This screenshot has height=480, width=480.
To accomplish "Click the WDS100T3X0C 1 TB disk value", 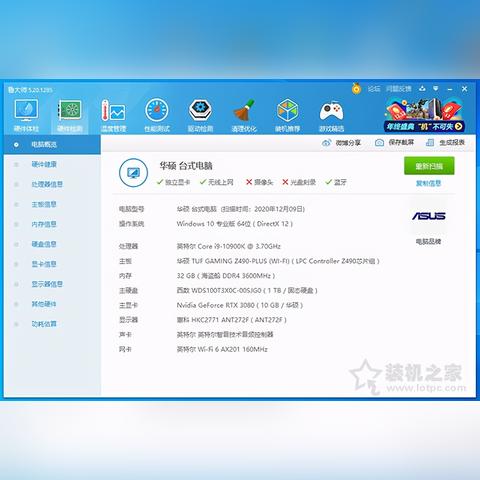I will point(247,290).
